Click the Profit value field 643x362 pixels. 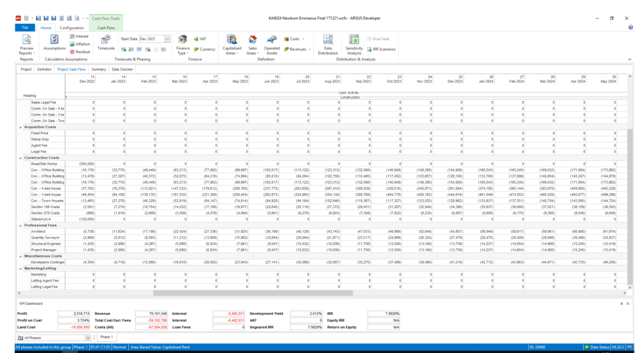pos(74,314)
